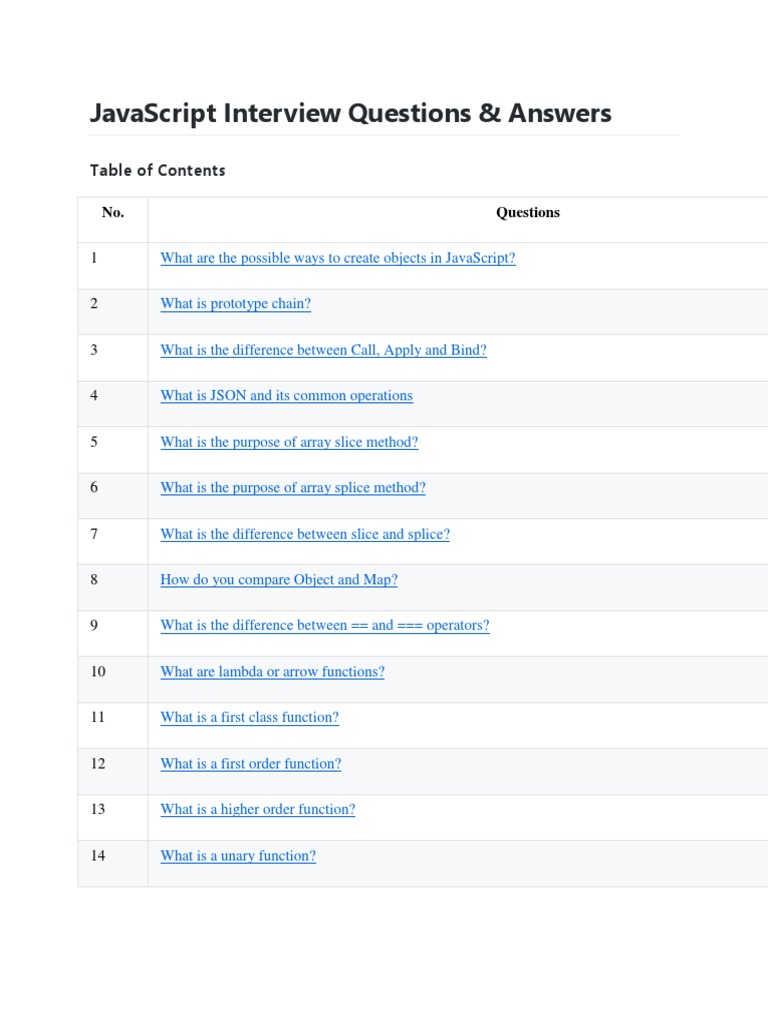Image resolution: width=768 pixels, height=1024 pixels.
Task: Click the row number 14 cell
Action: 98,856
